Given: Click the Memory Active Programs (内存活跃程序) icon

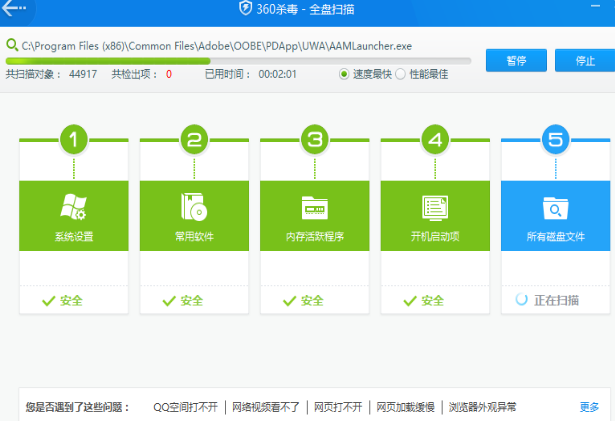Looking at the screenshot, I should 315,207.
